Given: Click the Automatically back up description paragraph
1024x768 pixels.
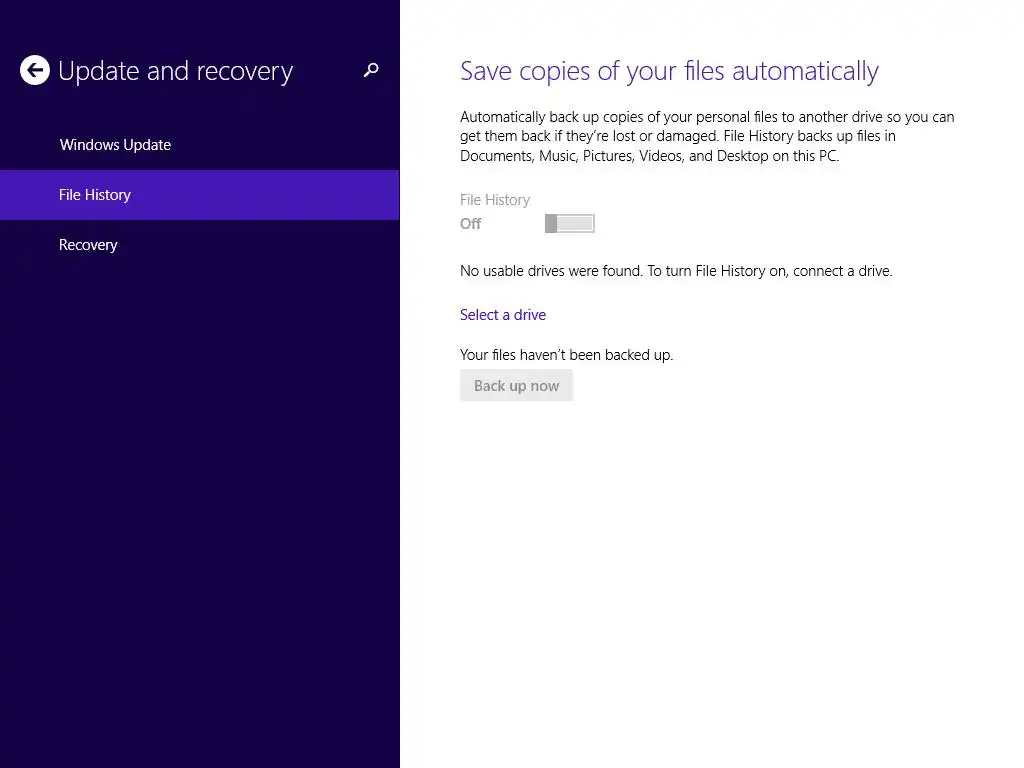Looking at the screenshot, I should coord(707,136).
